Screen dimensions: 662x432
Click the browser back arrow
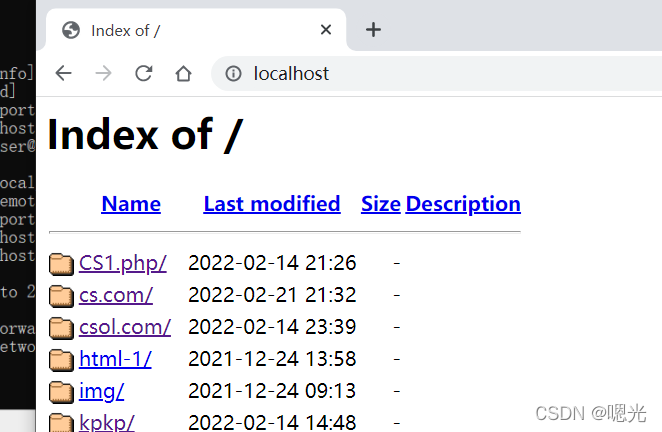pos(63,73)
